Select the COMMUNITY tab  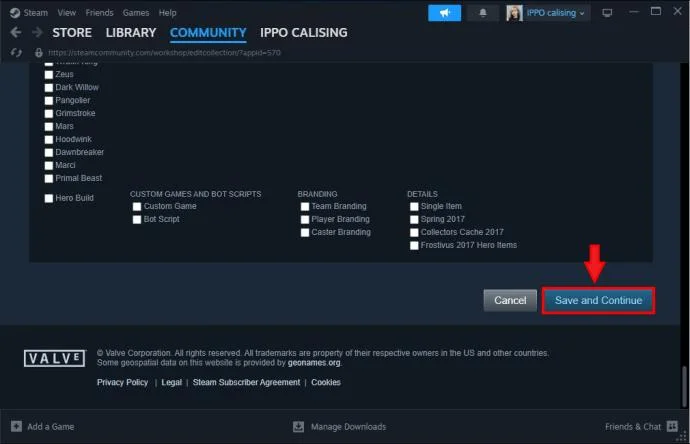[208, 33]
